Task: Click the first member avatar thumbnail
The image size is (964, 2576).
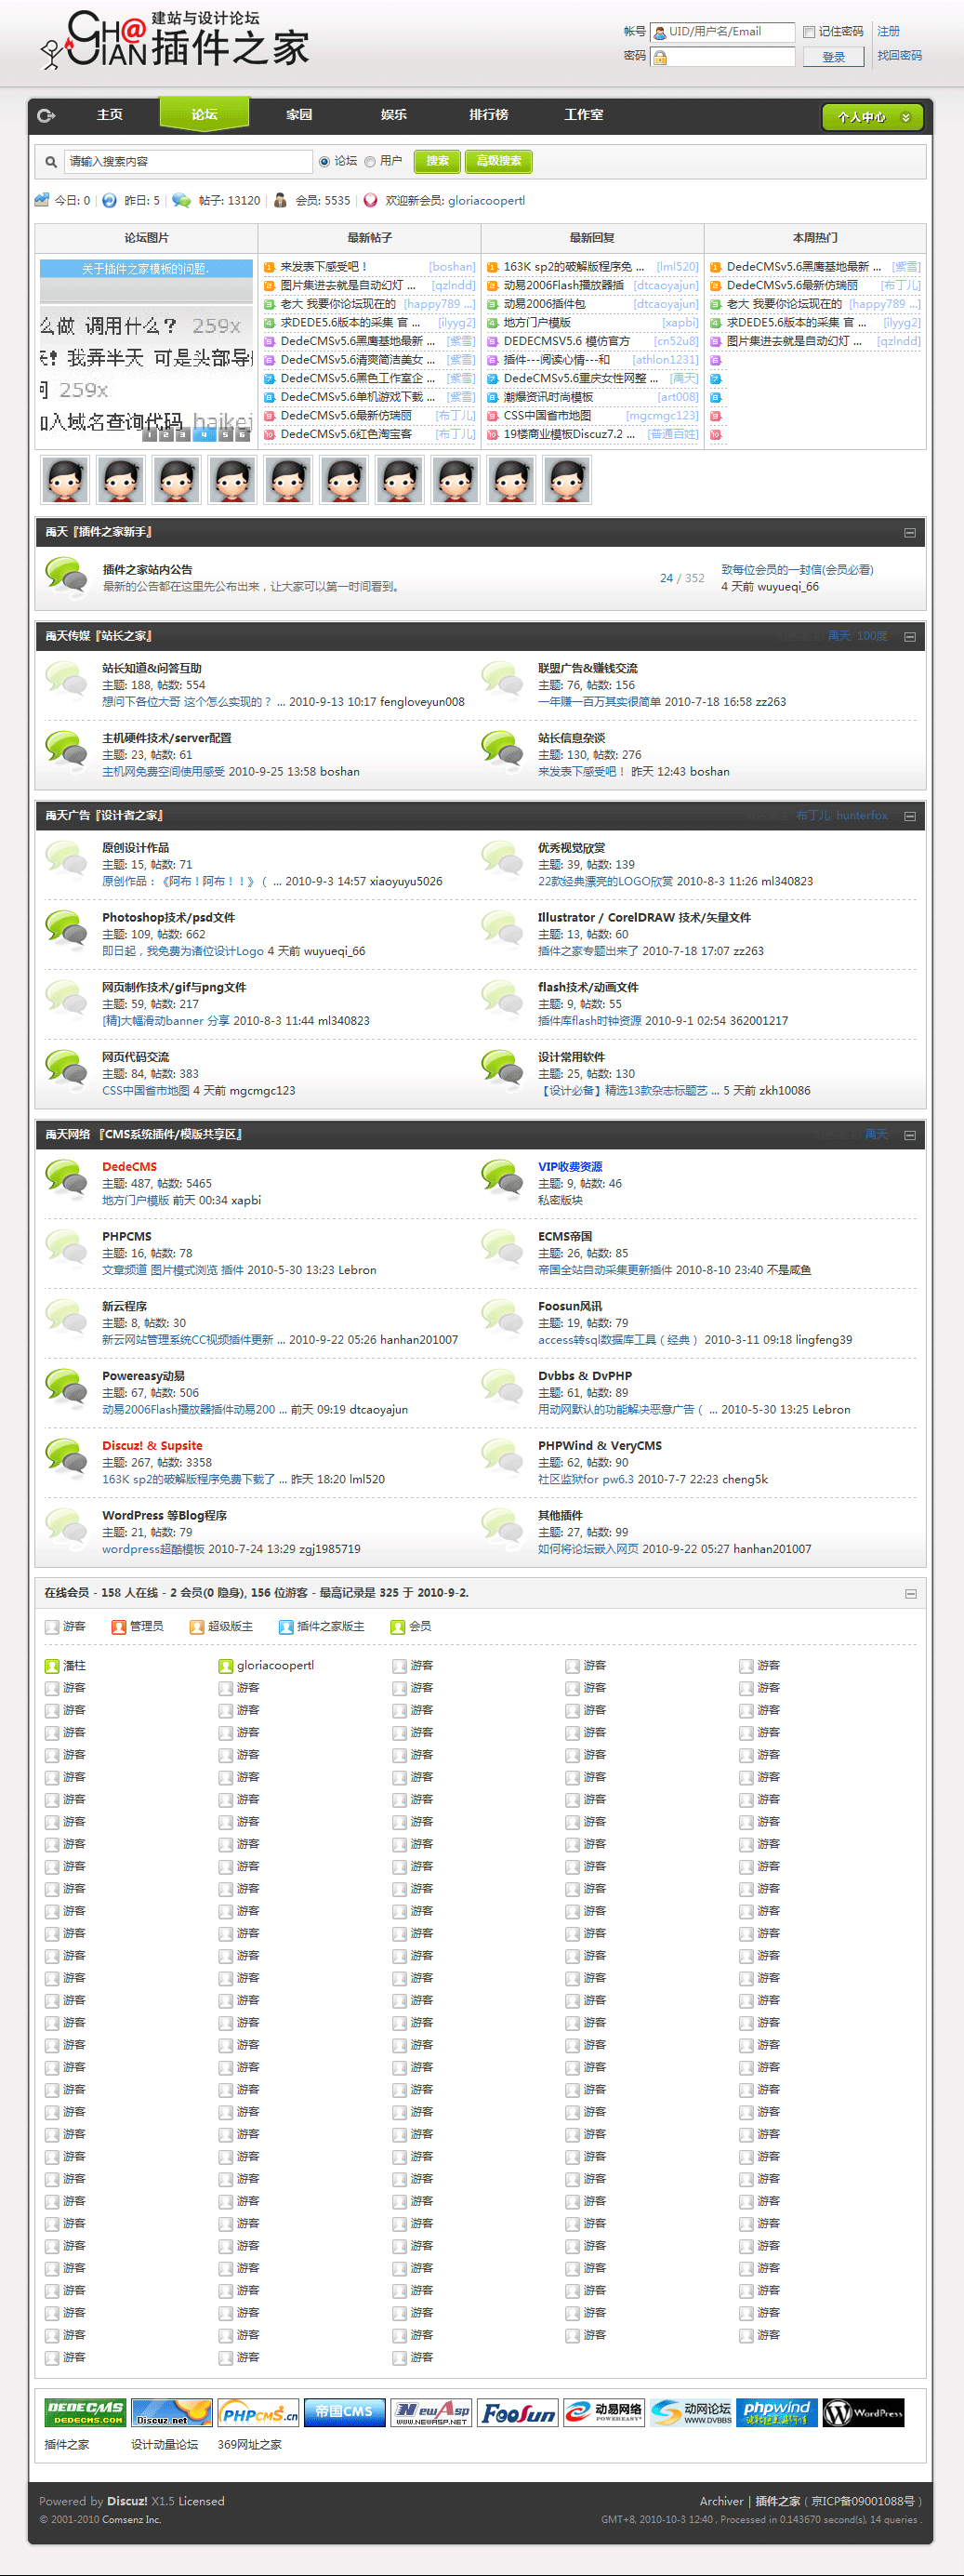Action: 65,479
